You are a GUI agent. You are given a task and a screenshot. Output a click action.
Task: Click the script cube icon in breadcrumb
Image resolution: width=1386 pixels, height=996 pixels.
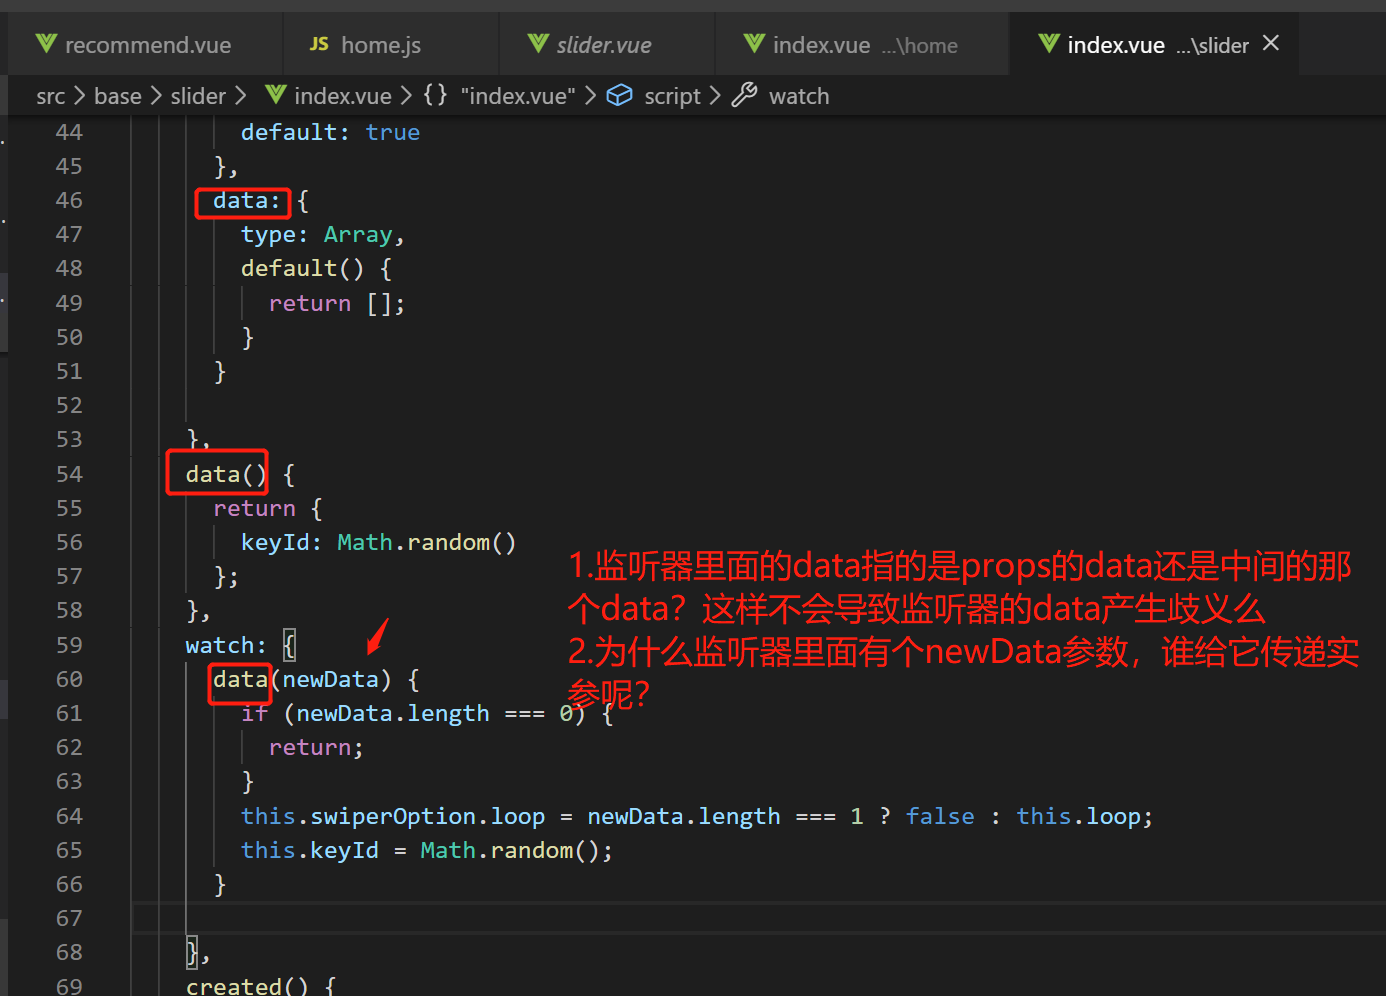click(x=620, y=95)
